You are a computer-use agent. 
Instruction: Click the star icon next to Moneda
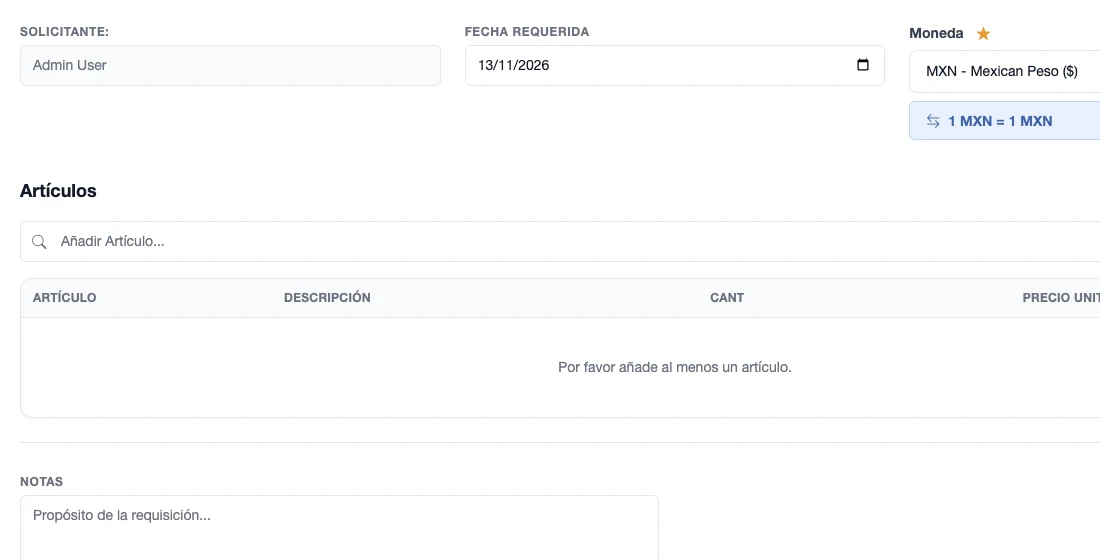[x=984, y=33]
